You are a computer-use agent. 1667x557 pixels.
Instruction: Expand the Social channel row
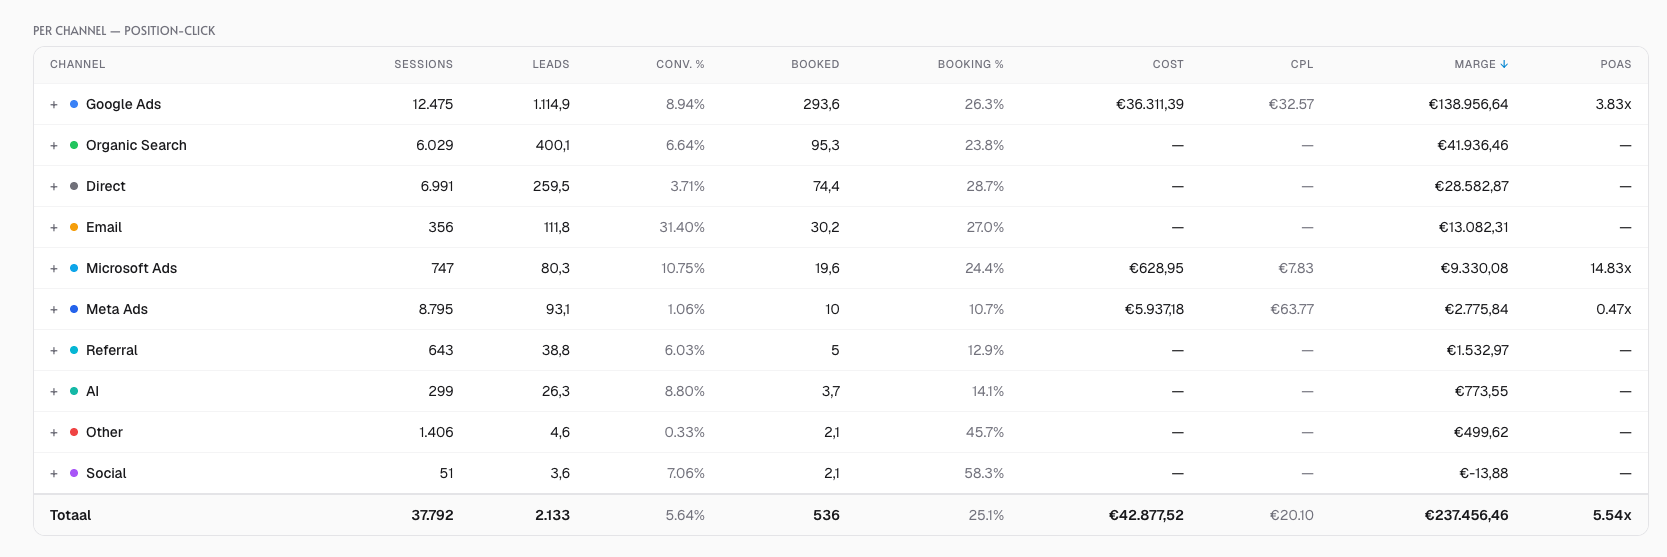(x=54, y=474)
